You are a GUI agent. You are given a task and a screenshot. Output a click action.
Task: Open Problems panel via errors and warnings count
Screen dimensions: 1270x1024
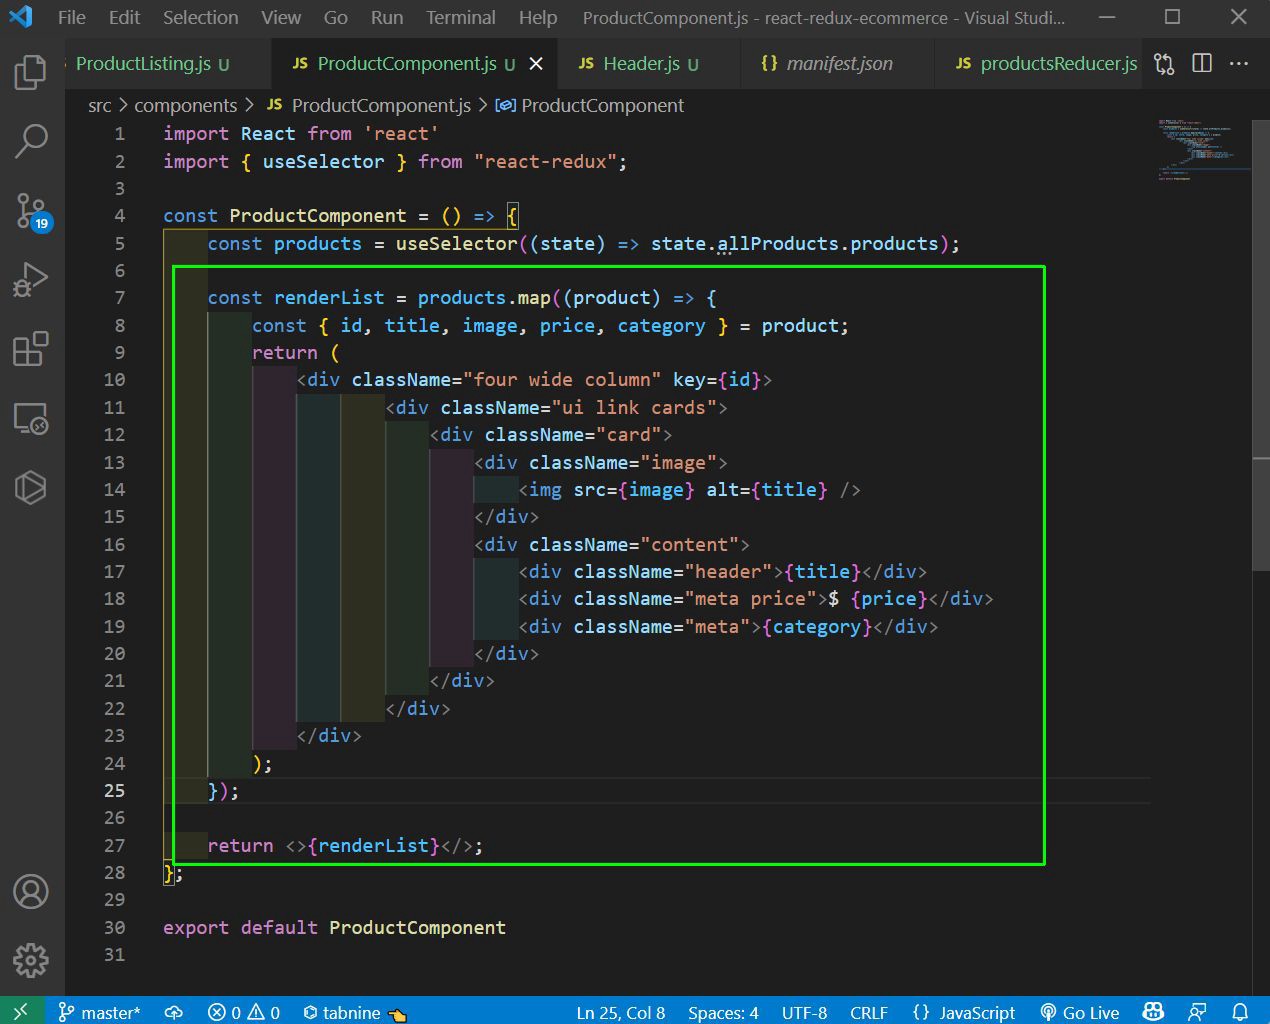[244, 1012]
